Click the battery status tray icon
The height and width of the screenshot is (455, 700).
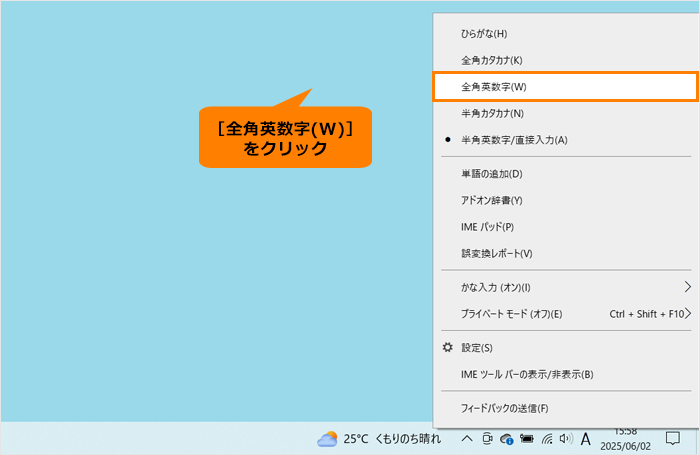tap(527, 439)
